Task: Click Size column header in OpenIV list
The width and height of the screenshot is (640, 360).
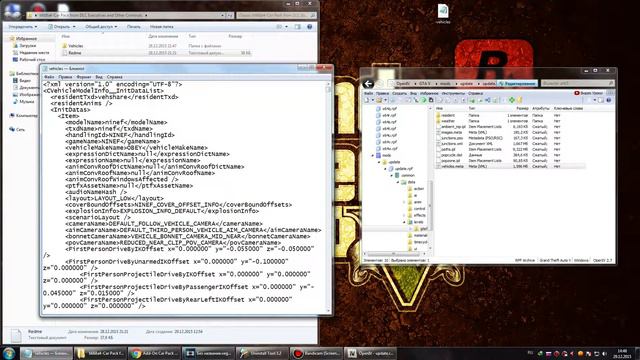Action: tap(522, 109)
